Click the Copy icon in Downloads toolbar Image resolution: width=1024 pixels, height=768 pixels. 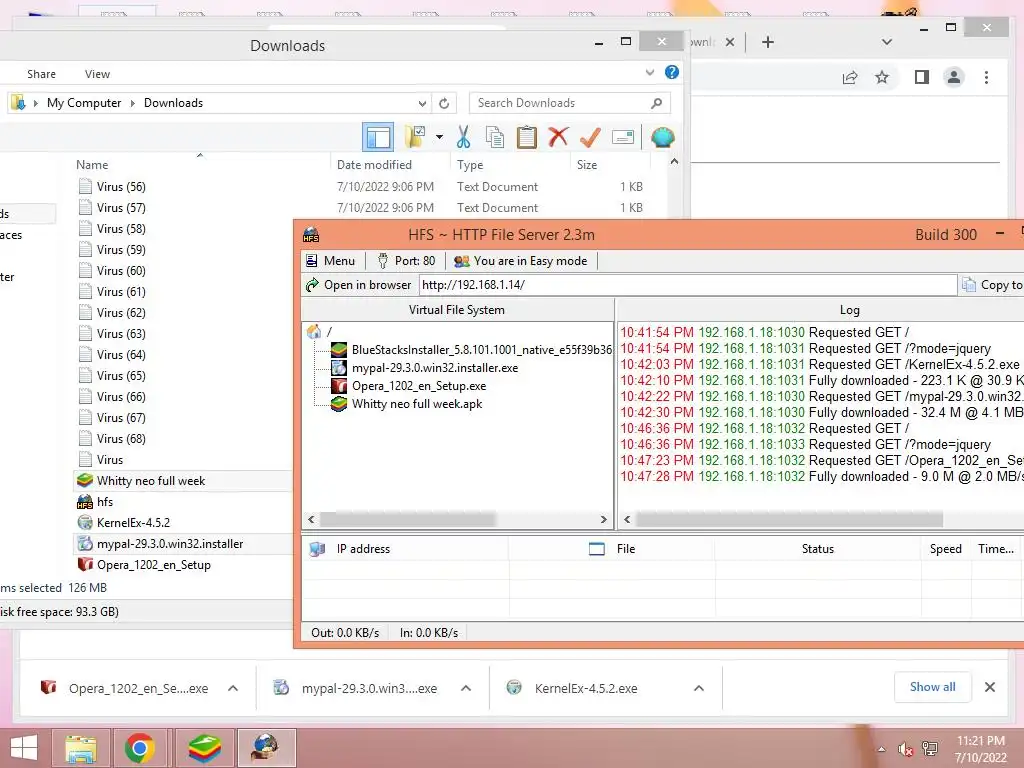[495, 137]
